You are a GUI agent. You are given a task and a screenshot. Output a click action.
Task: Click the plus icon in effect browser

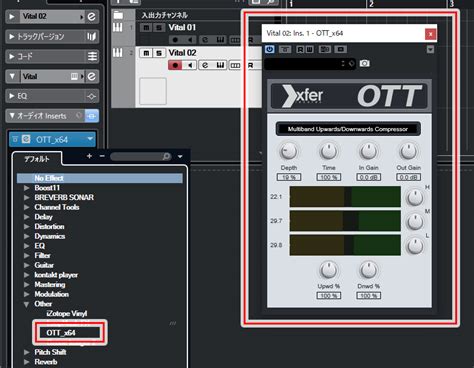click(x=89, y=156)
